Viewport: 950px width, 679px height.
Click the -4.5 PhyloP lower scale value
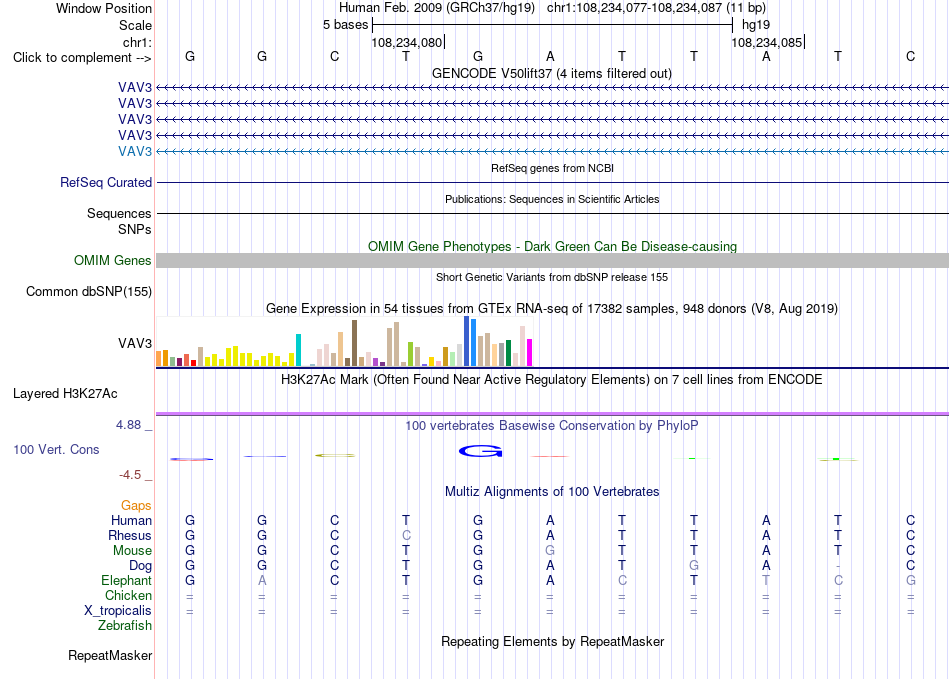pos(130,475)
